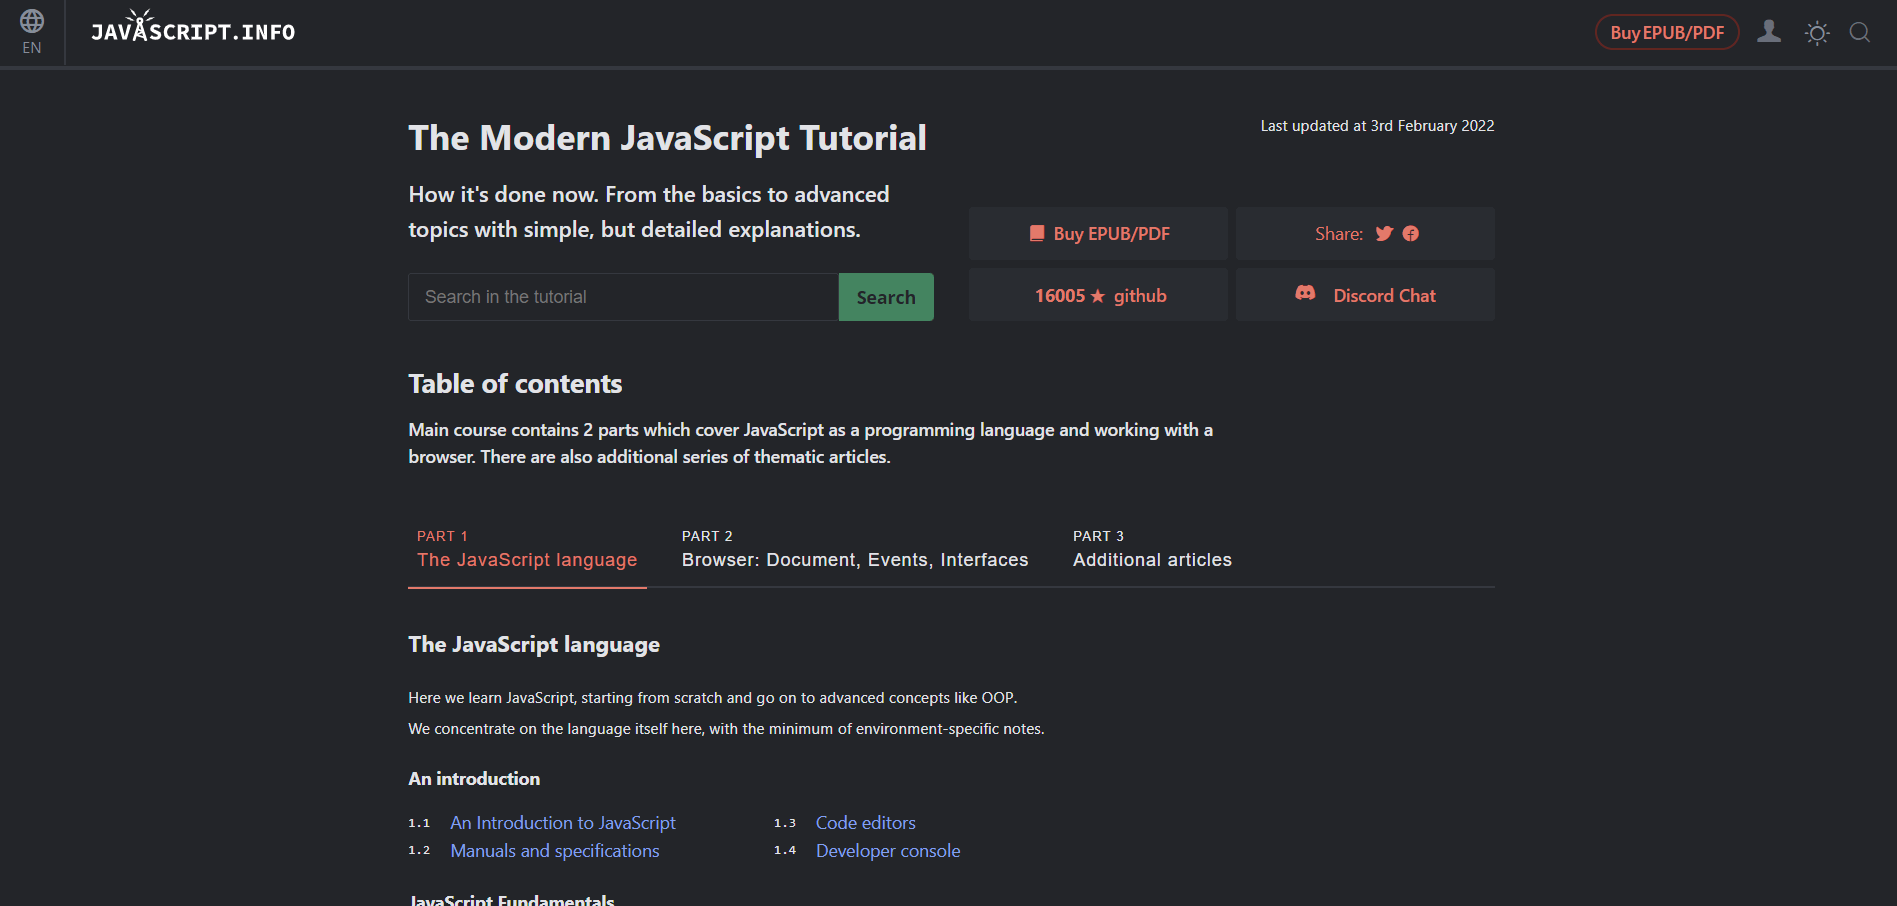The width and height of the screenshot is (1897, 906).
Task: Toggle the light/dark theme sun icon
Action: click(x=1817, y=33)
